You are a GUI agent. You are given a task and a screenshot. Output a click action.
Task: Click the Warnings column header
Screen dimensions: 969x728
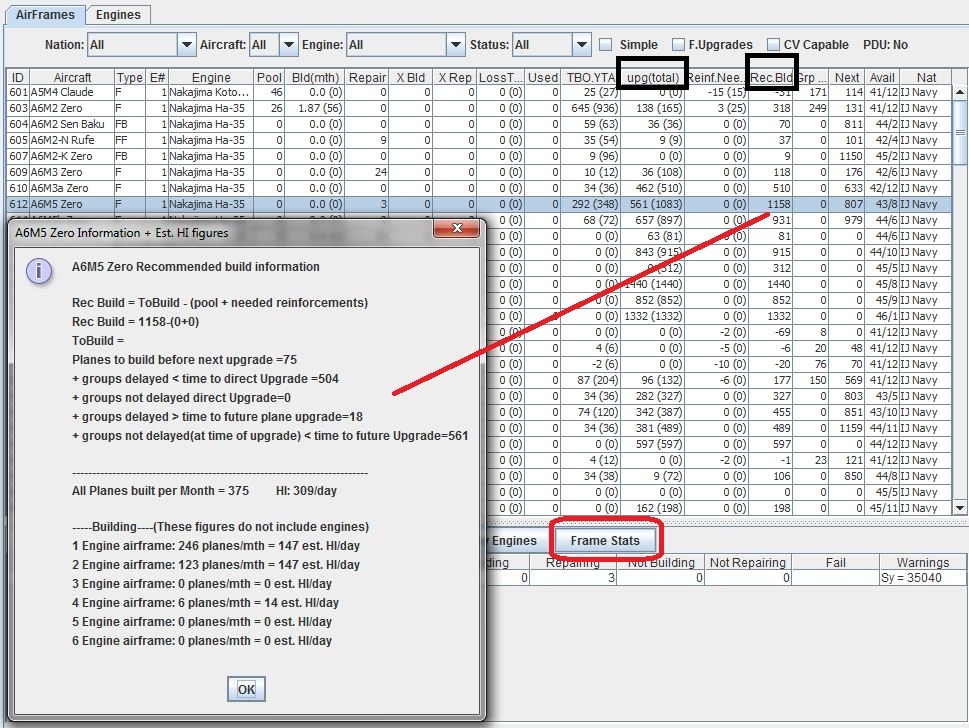point(923,562)
